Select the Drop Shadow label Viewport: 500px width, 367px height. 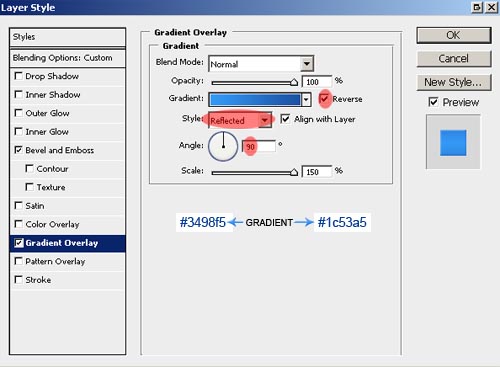click(x=52, y=76)
